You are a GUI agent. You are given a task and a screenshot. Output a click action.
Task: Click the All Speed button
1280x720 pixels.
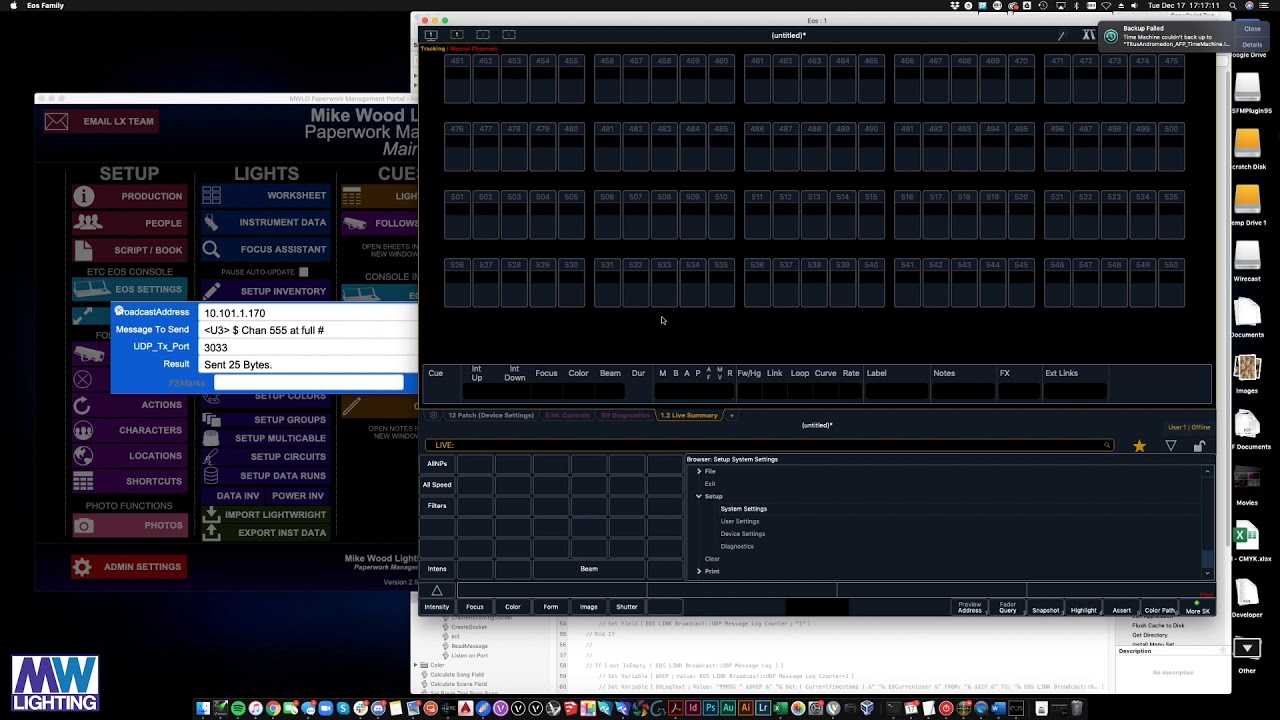pos(437,485)
